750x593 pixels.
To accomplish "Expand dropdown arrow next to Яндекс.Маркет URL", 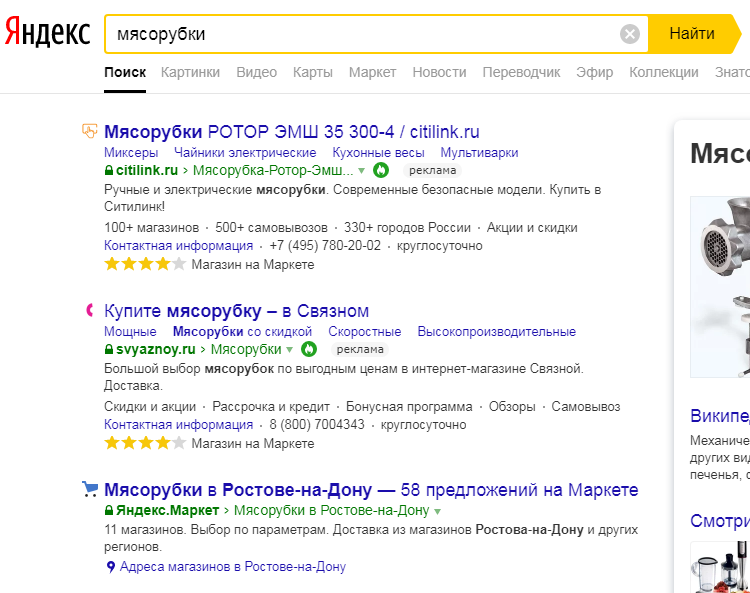I will click(438, 511).
